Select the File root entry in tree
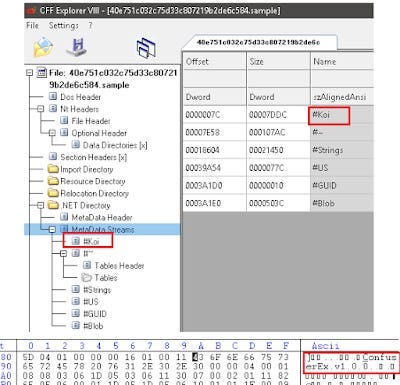Viewport: 400px width, 385px height. tap(113, 79)
